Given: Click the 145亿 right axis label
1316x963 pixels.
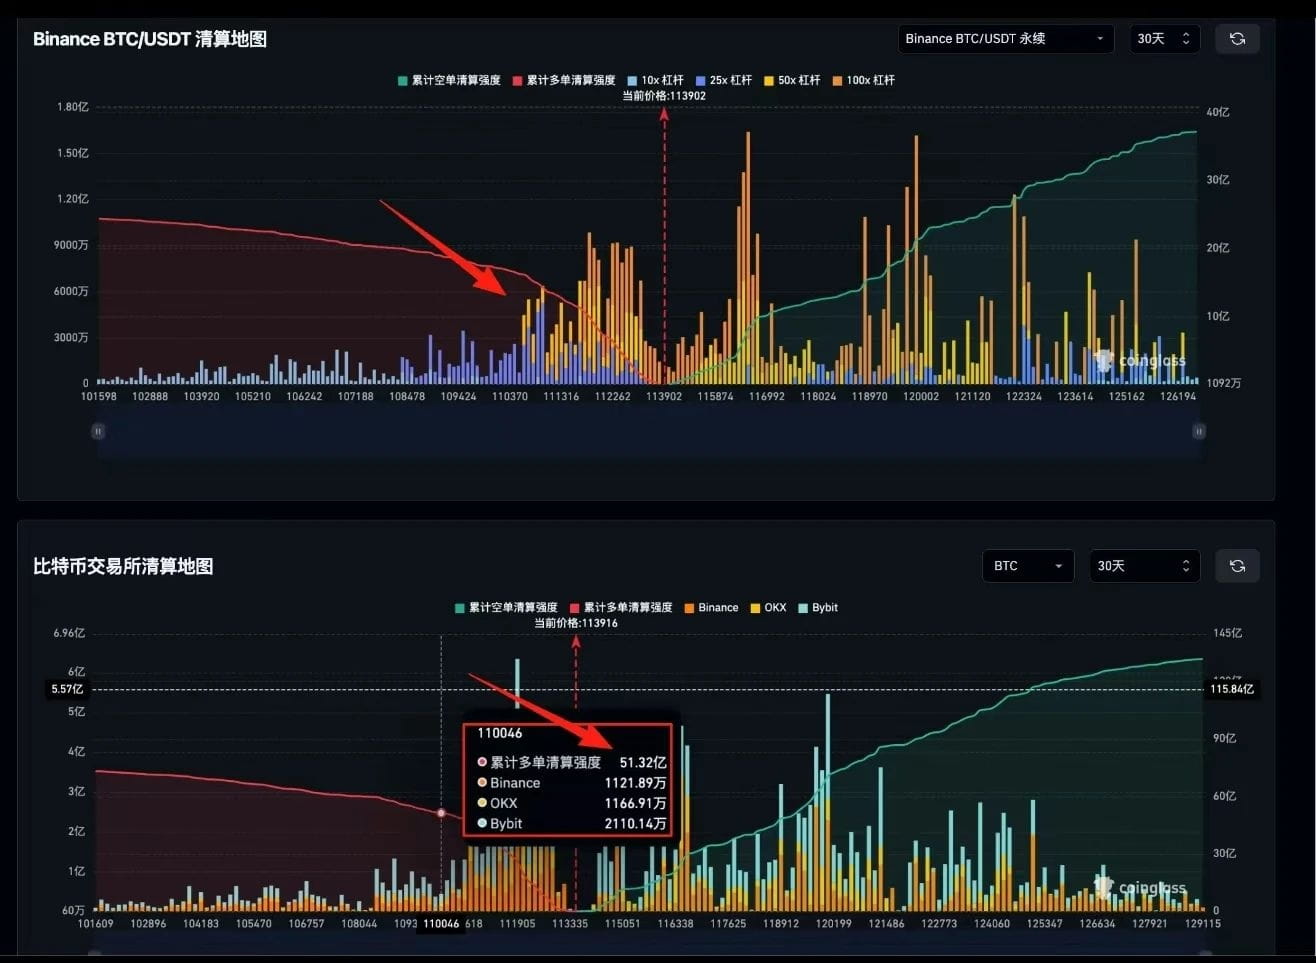Looking at the screenshot, I should [1228, 633].
